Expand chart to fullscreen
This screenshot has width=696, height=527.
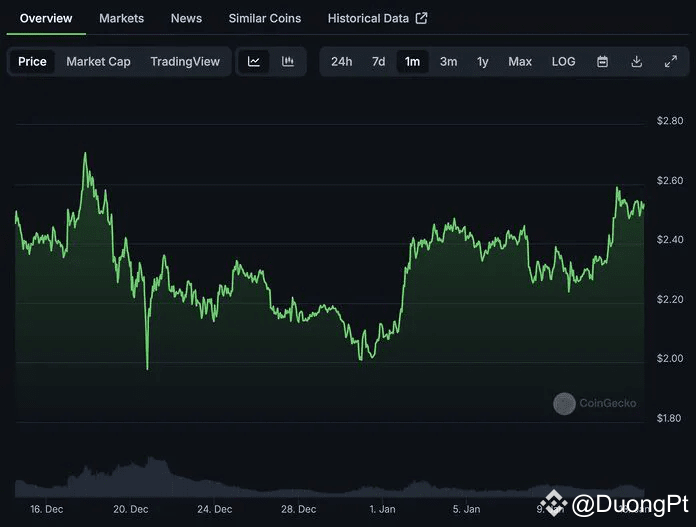pos(671,62)
